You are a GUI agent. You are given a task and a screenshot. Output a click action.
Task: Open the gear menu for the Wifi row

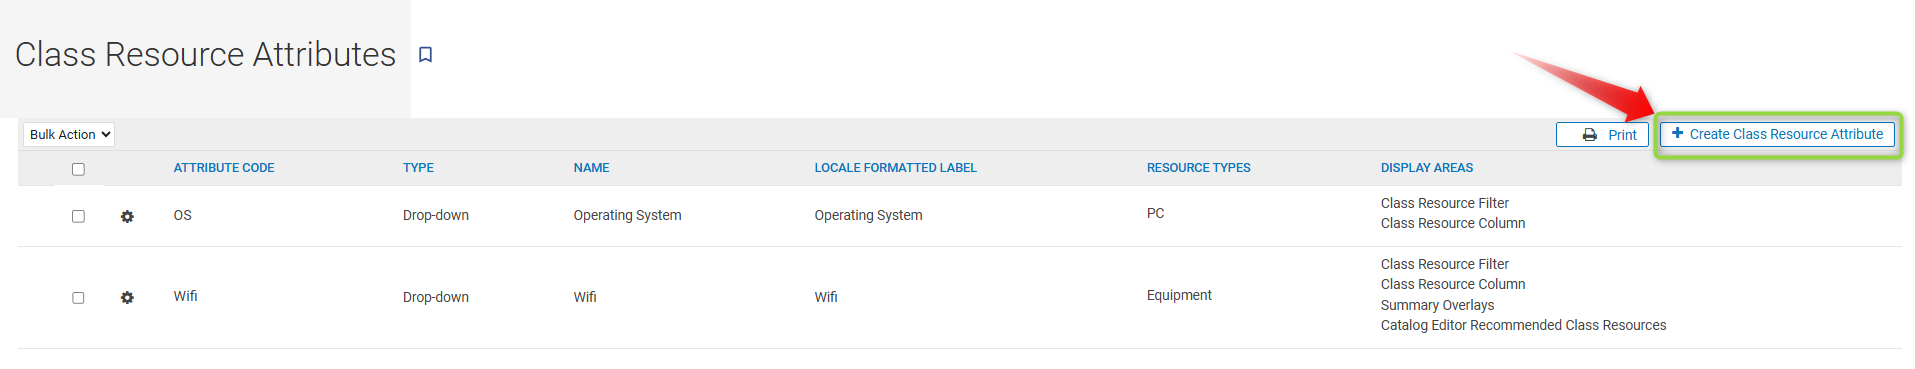click(x=127, y=298)
